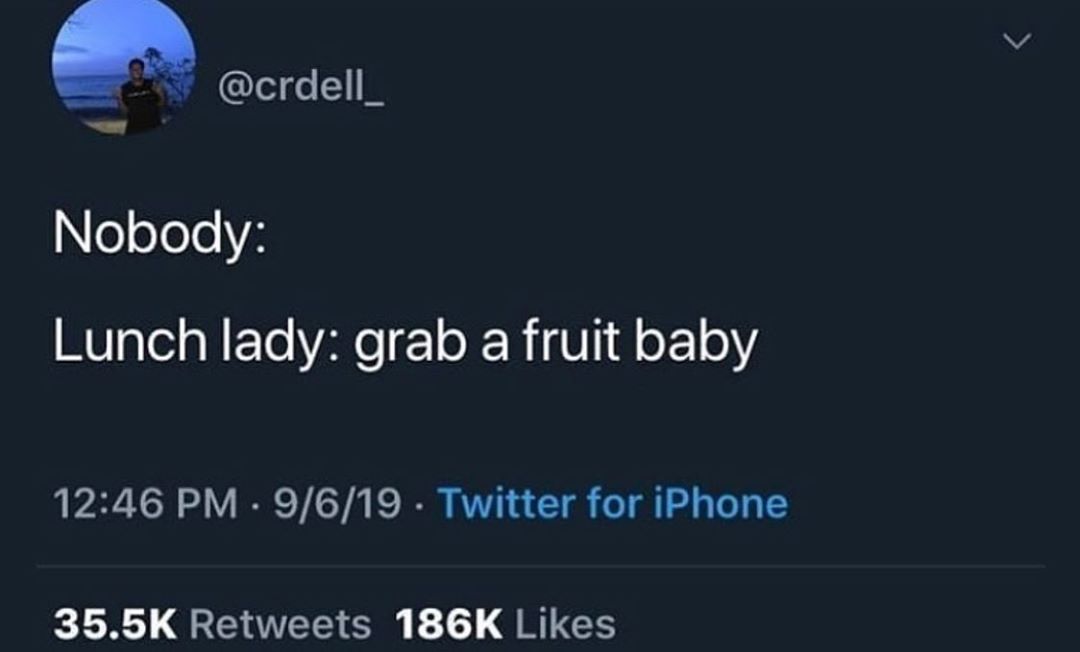View the Retweets list label

[279, 625]
